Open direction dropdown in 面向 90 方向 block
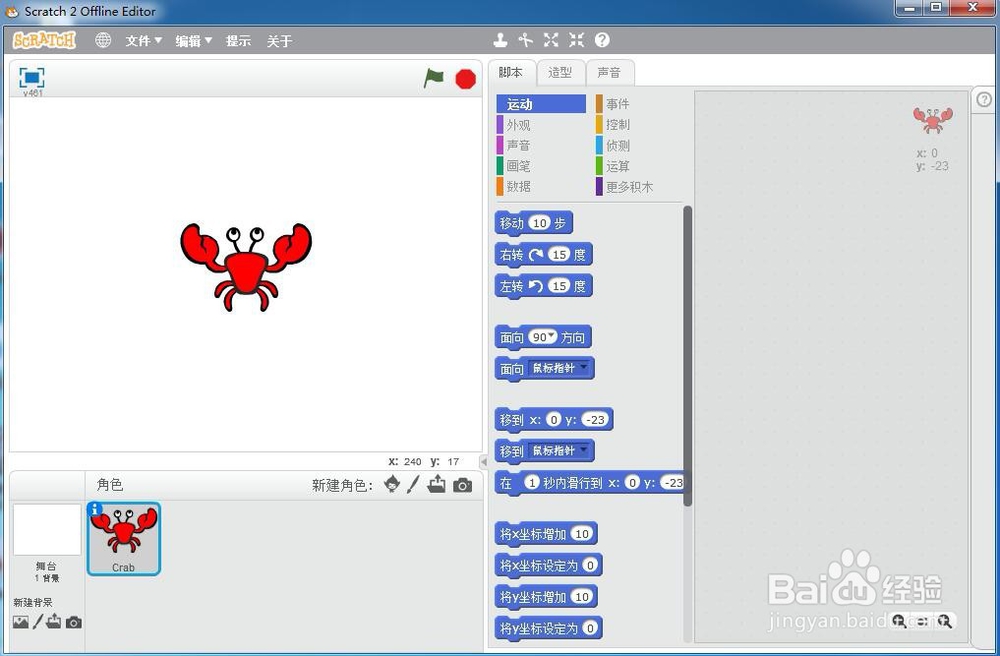The image size is (1000, 656). tap(552, 335)
